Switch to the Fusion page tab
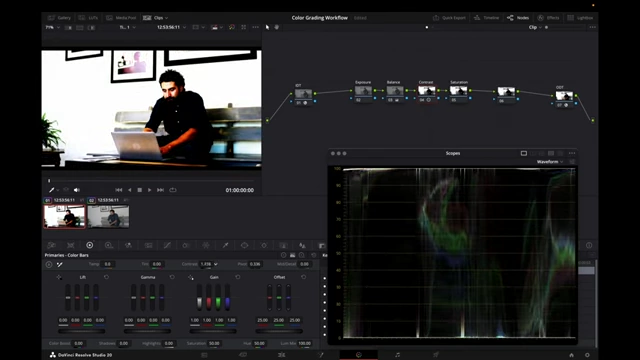 (320, 355)
